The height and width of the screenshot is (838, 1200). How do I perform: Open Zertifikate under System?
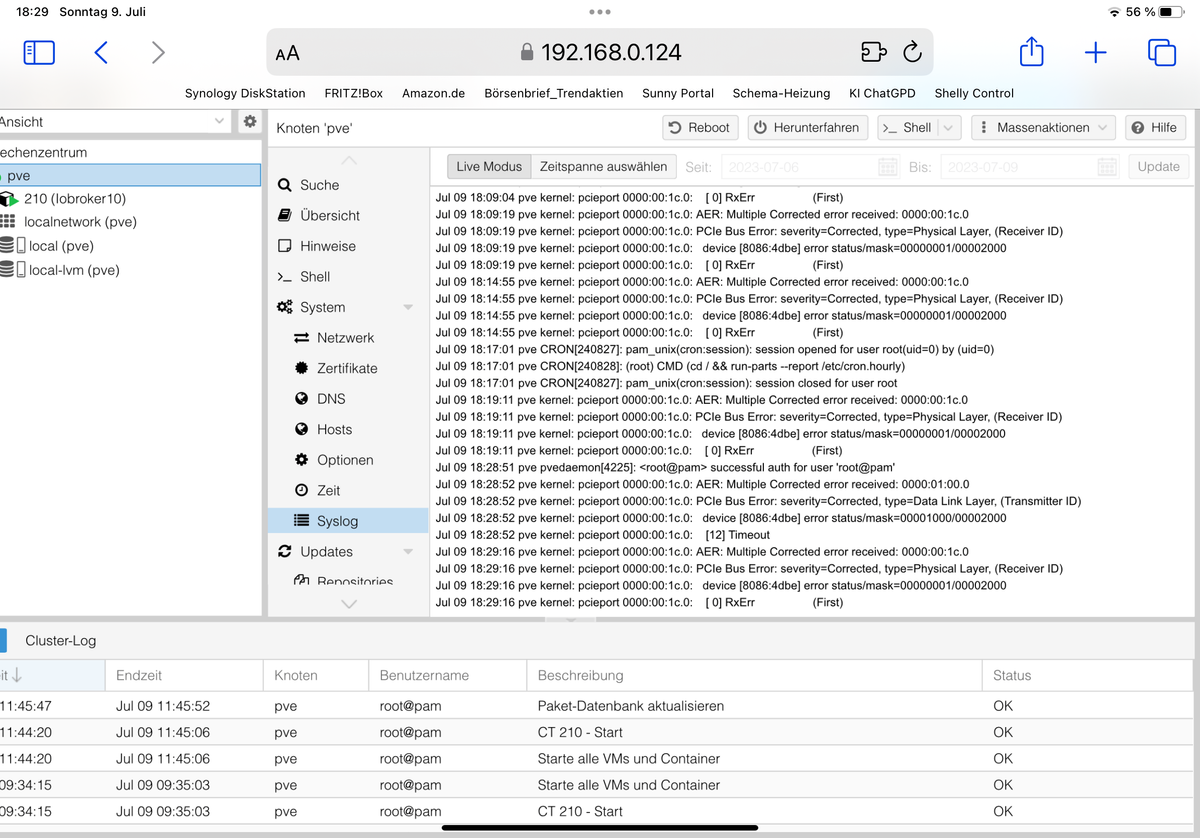[348, 368]
